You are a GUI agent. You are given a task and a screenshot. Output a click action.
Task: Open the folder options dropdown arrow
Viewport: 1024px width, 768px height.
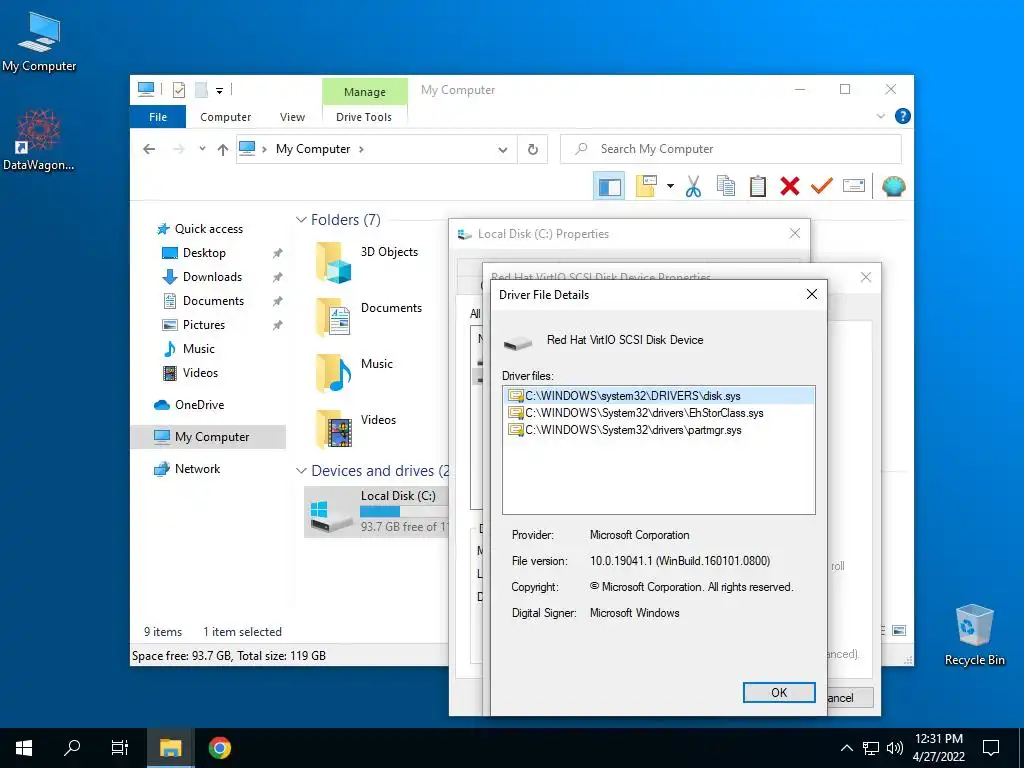click(670, 187)
